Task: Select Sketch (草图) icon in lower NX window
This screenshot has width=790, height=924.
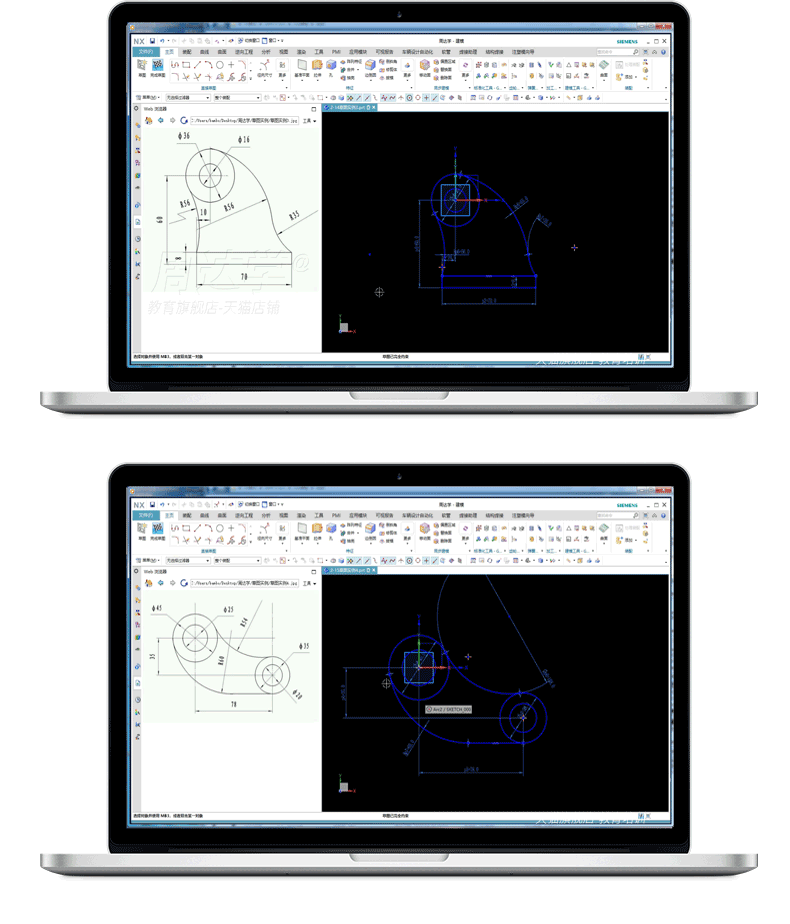Action: 141,529
